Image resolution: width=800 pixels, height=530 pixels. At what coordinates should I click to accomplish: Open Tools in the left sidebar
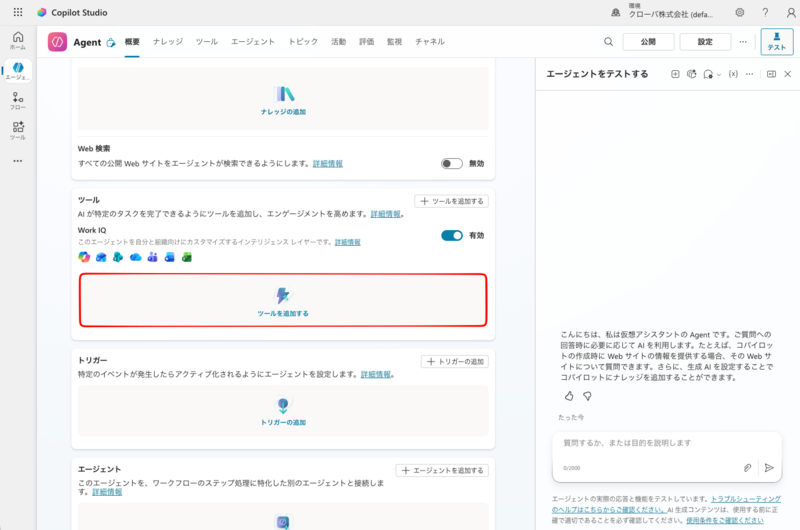tap(18, 131)
